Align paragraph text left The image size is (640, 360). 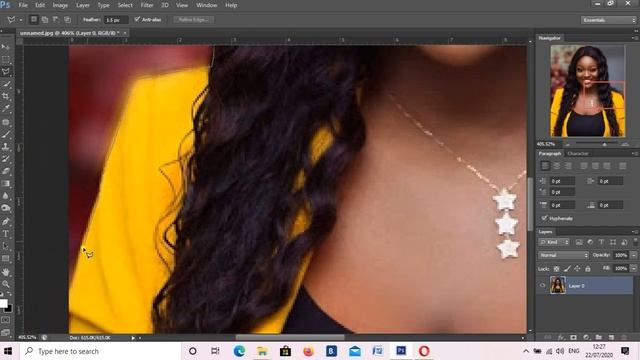click(x=545, y=166)
